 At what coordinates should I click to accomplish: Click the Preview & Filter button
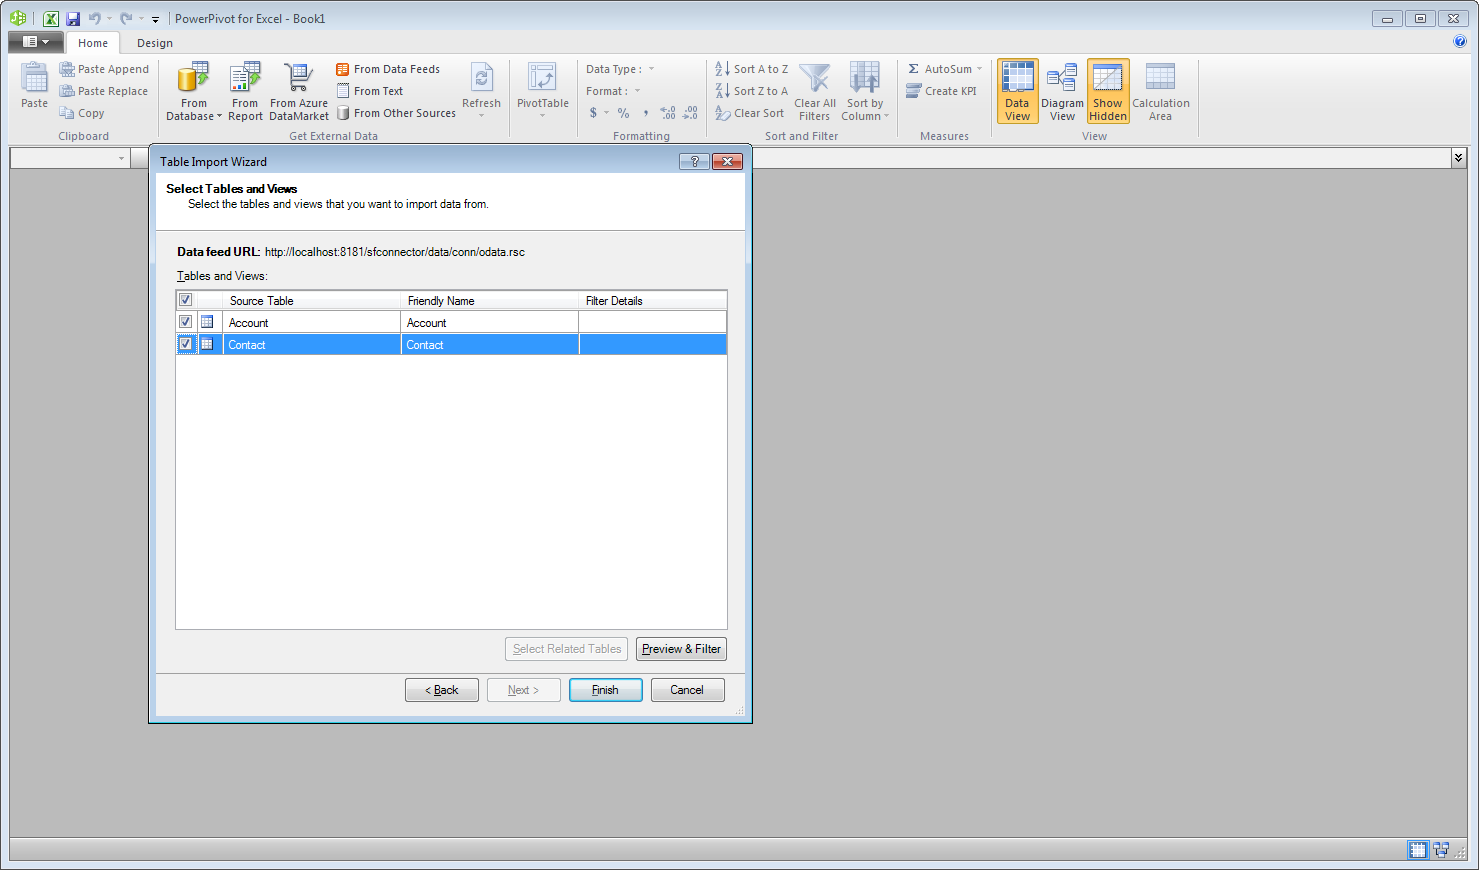(x=681, y=649)
